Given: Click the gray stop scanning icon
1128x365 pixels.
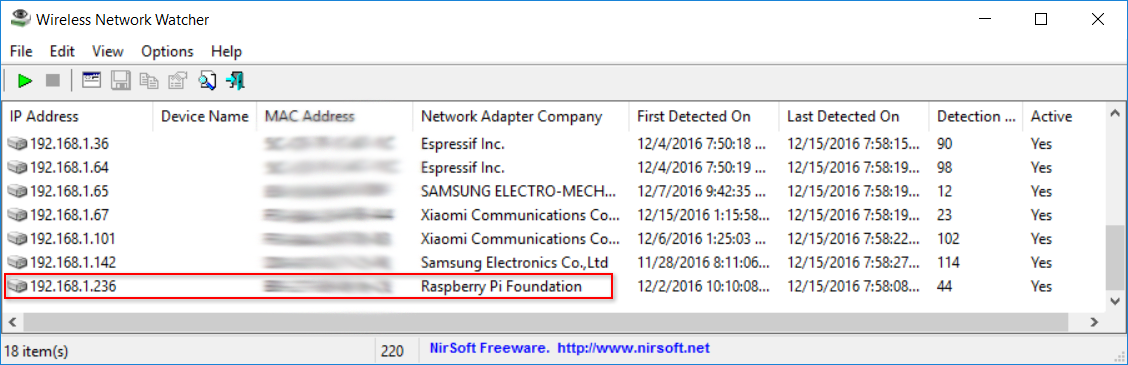Looking at the screenshot, I should pyautogui.click(x=53, y=81).
